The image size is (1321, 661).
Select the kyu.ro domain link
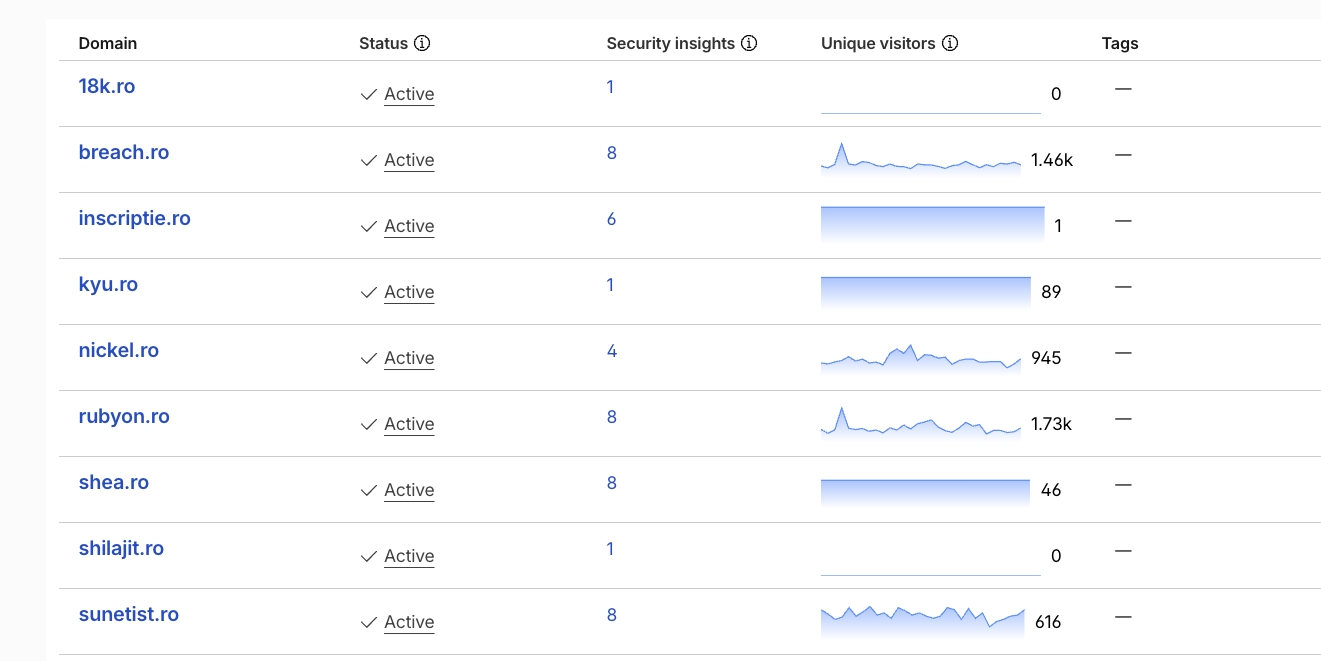point(108,284)
